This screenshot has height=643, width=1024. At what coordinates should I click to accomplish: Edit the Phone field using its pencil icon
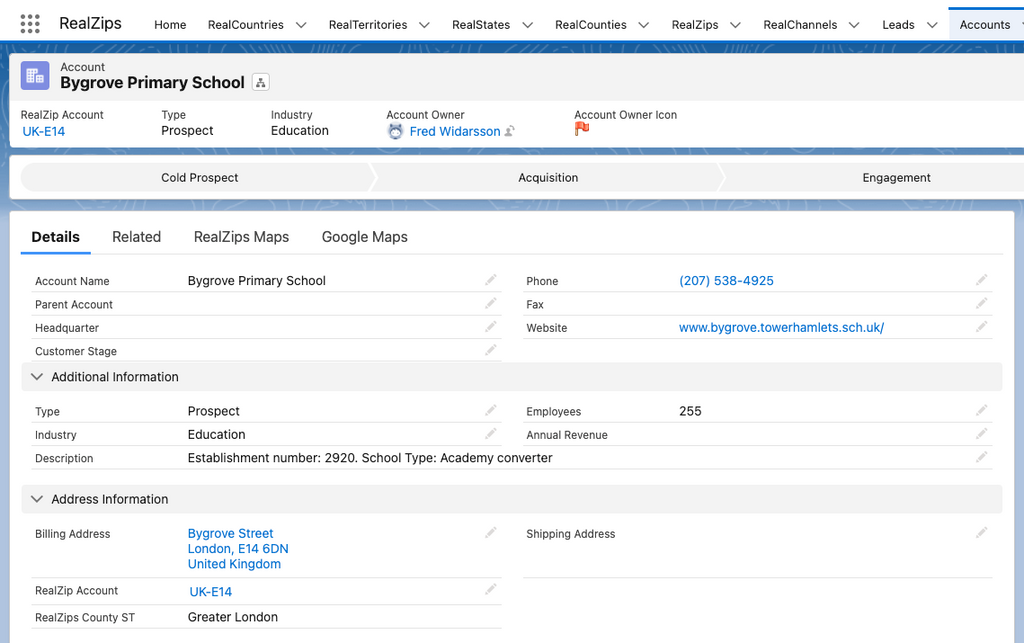point(981,281)
